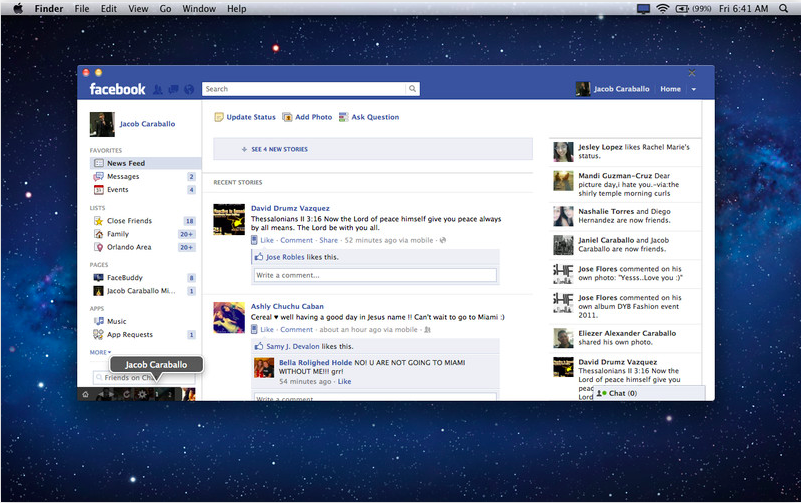Open Nashalie Torres in ticker
The height and width of the screenshot is (503, 801).
pyautogui.click(x=606, y=211)
